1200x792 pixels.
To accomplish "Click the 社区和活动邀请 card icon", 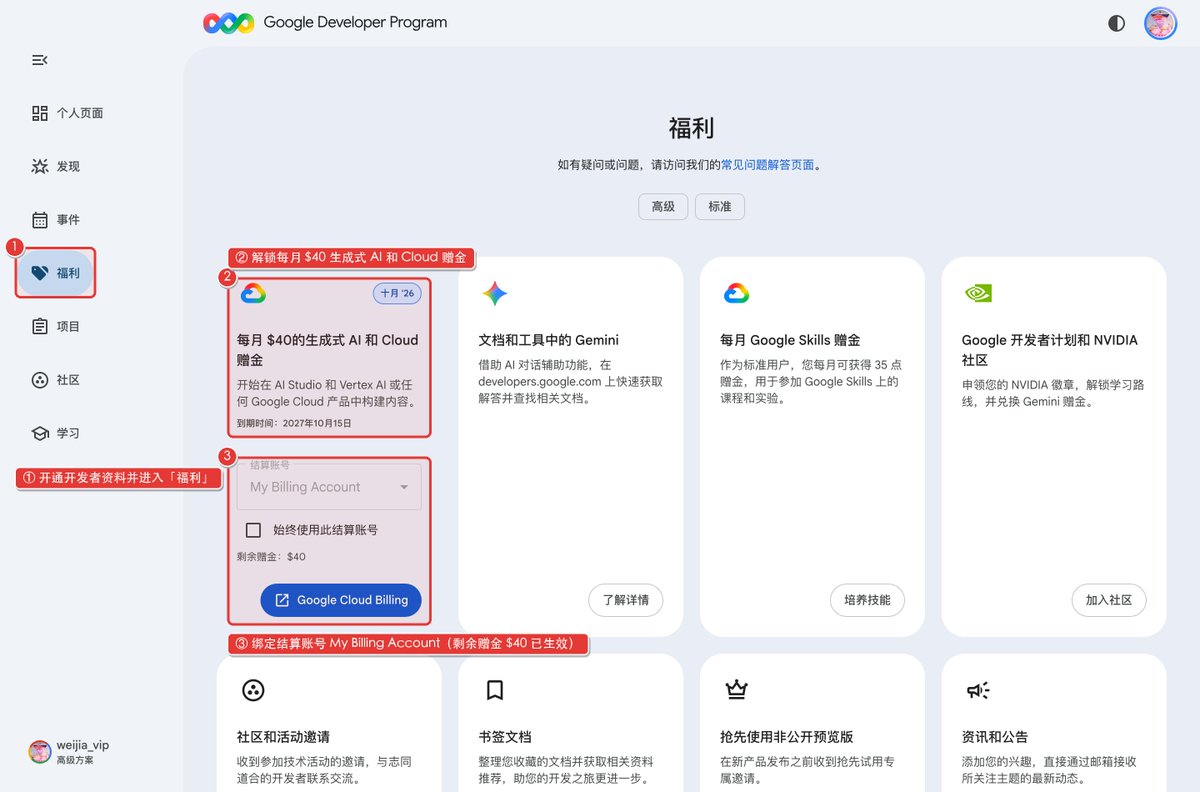I will point(253,690).
